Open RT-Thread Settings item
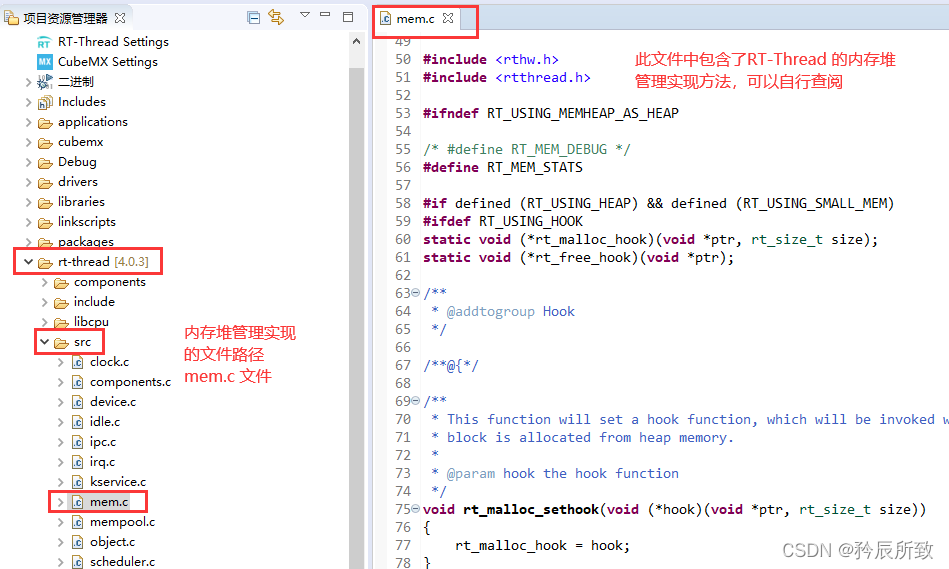949x569 pixels. [113, 42]
